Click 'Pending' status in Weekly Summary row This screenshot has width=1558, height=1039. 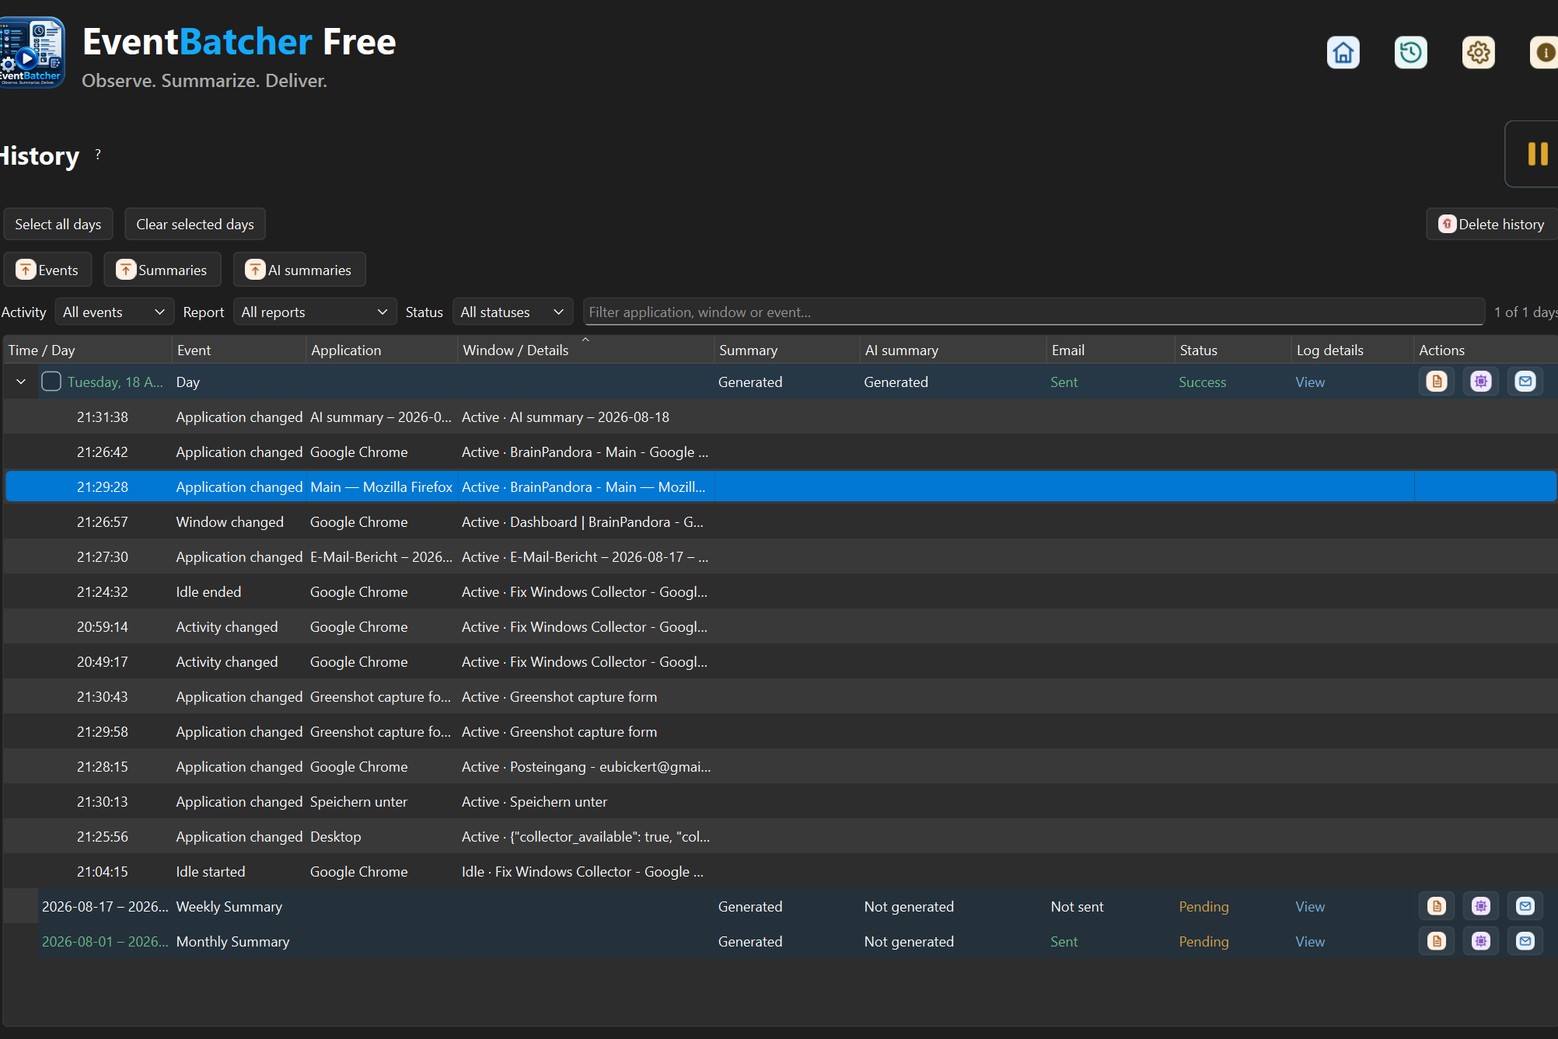[1203, 906]
